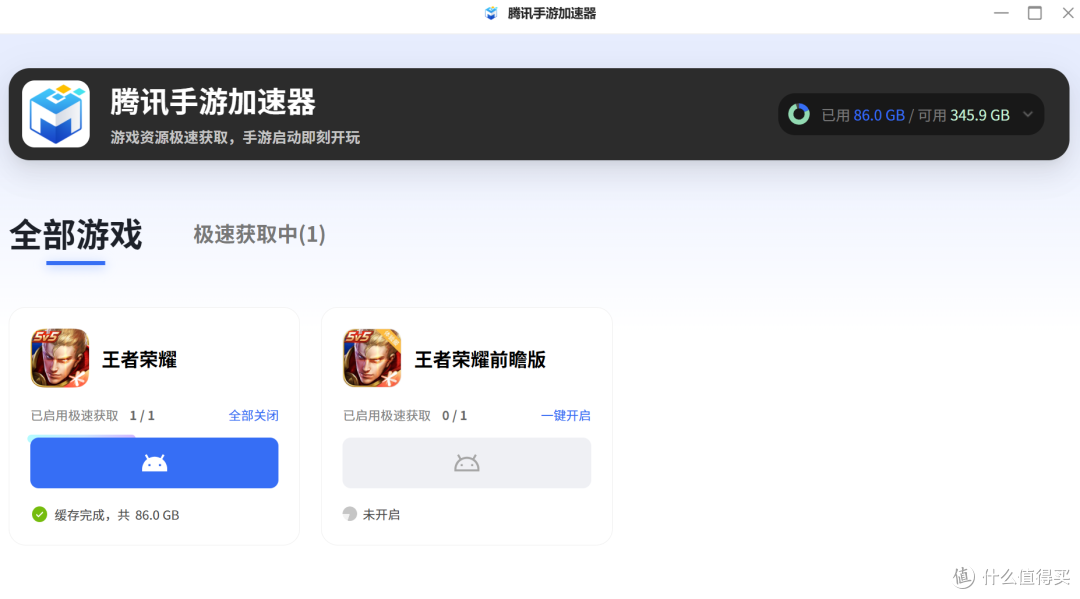Click the gray 未开启 status icon

point(350,514)
